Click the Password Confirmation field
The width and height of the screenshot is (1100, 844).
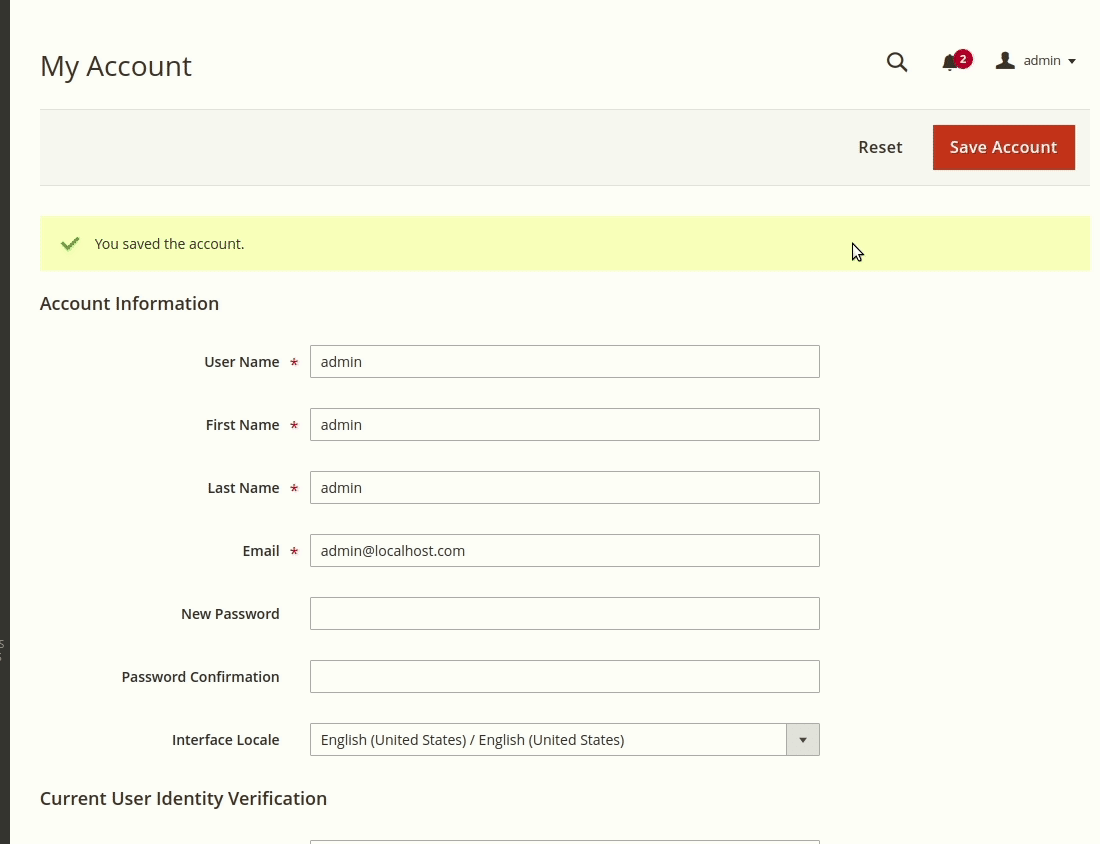pyautogui.click(x=564, y=676)
